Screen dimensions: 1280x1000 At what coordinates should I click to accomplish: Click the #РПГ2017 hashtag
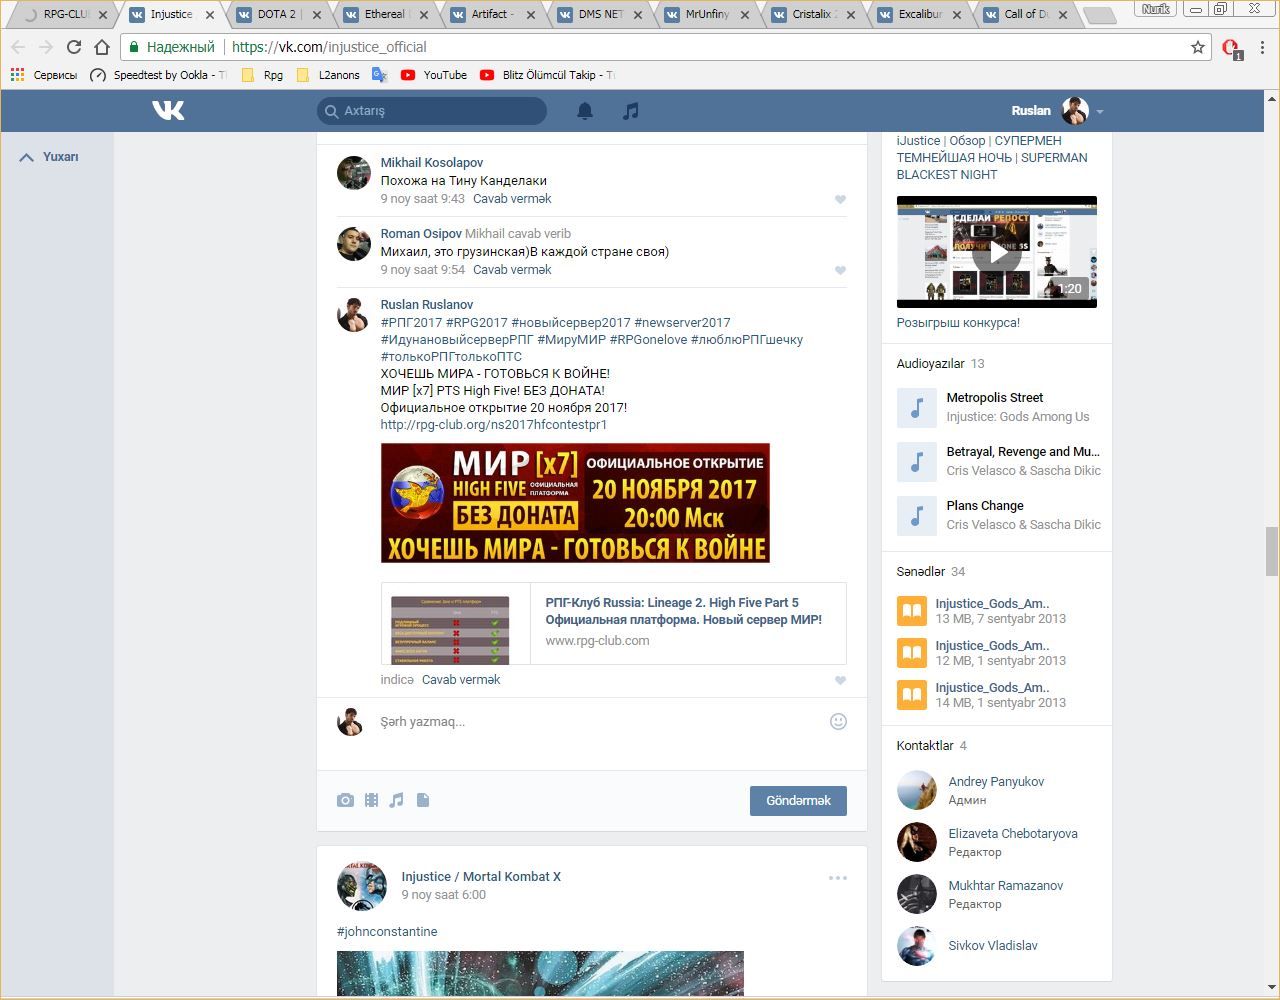pyautogui.click(x=411, y=323)
